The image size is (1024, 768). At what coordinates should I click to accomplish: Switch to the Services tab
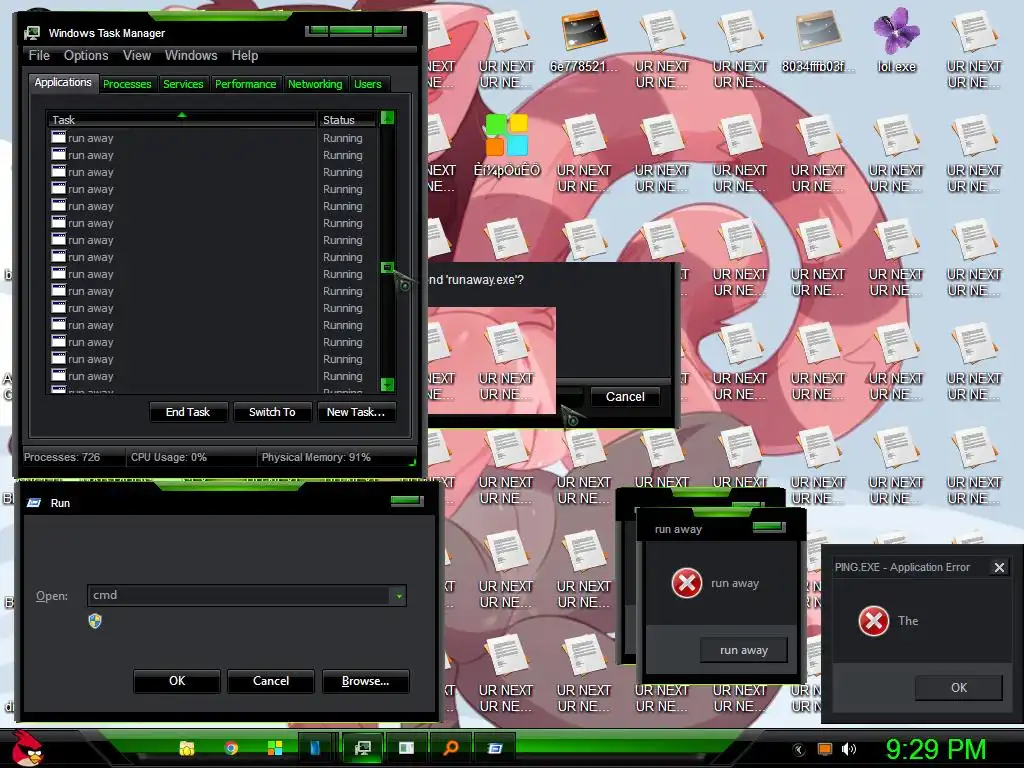[x=183, y=84]
